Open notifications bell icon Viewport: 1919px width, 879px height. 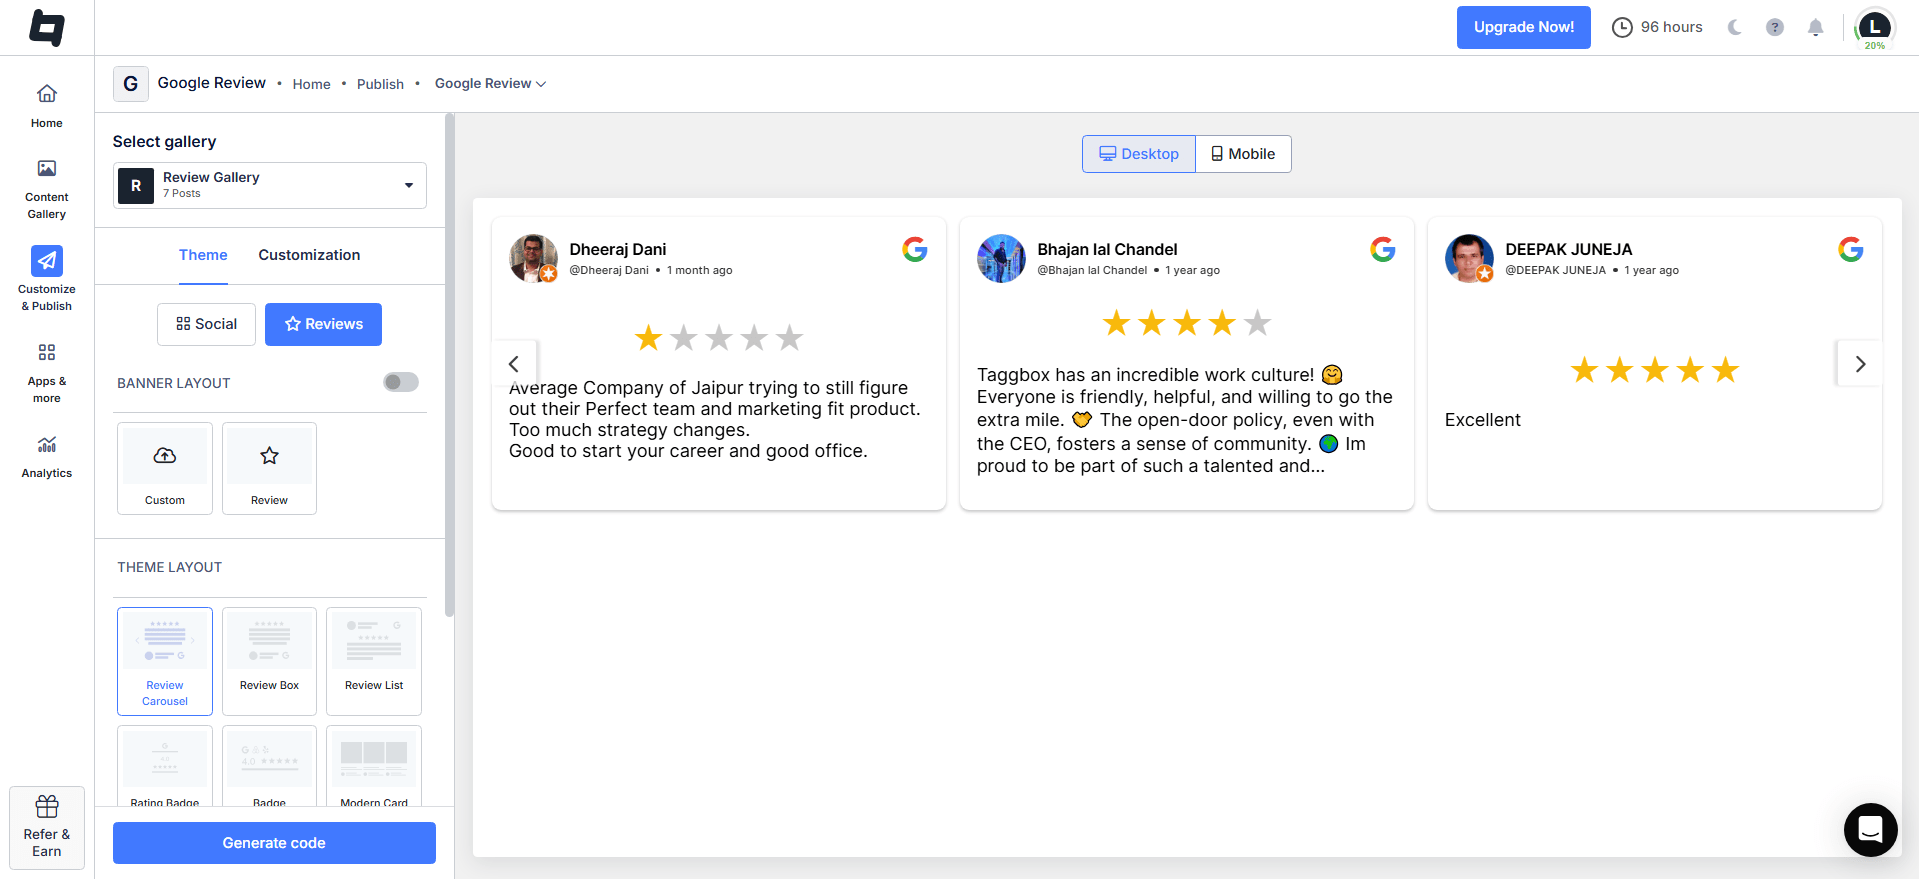click(x=1816, y=27)
